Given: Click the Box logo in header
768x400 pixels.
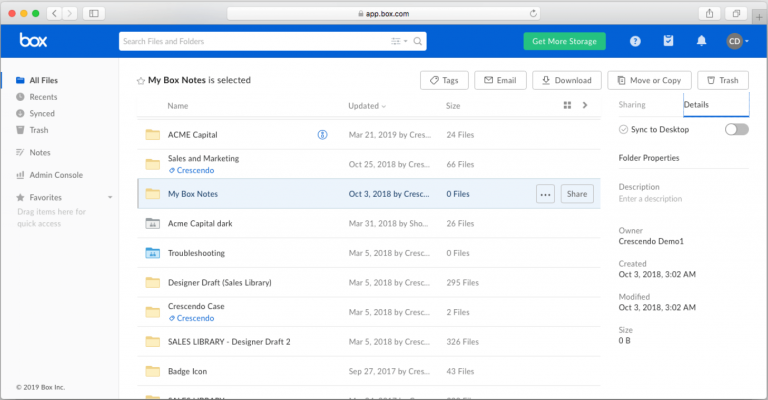Looking at the screenshot, I should (33, 41).
